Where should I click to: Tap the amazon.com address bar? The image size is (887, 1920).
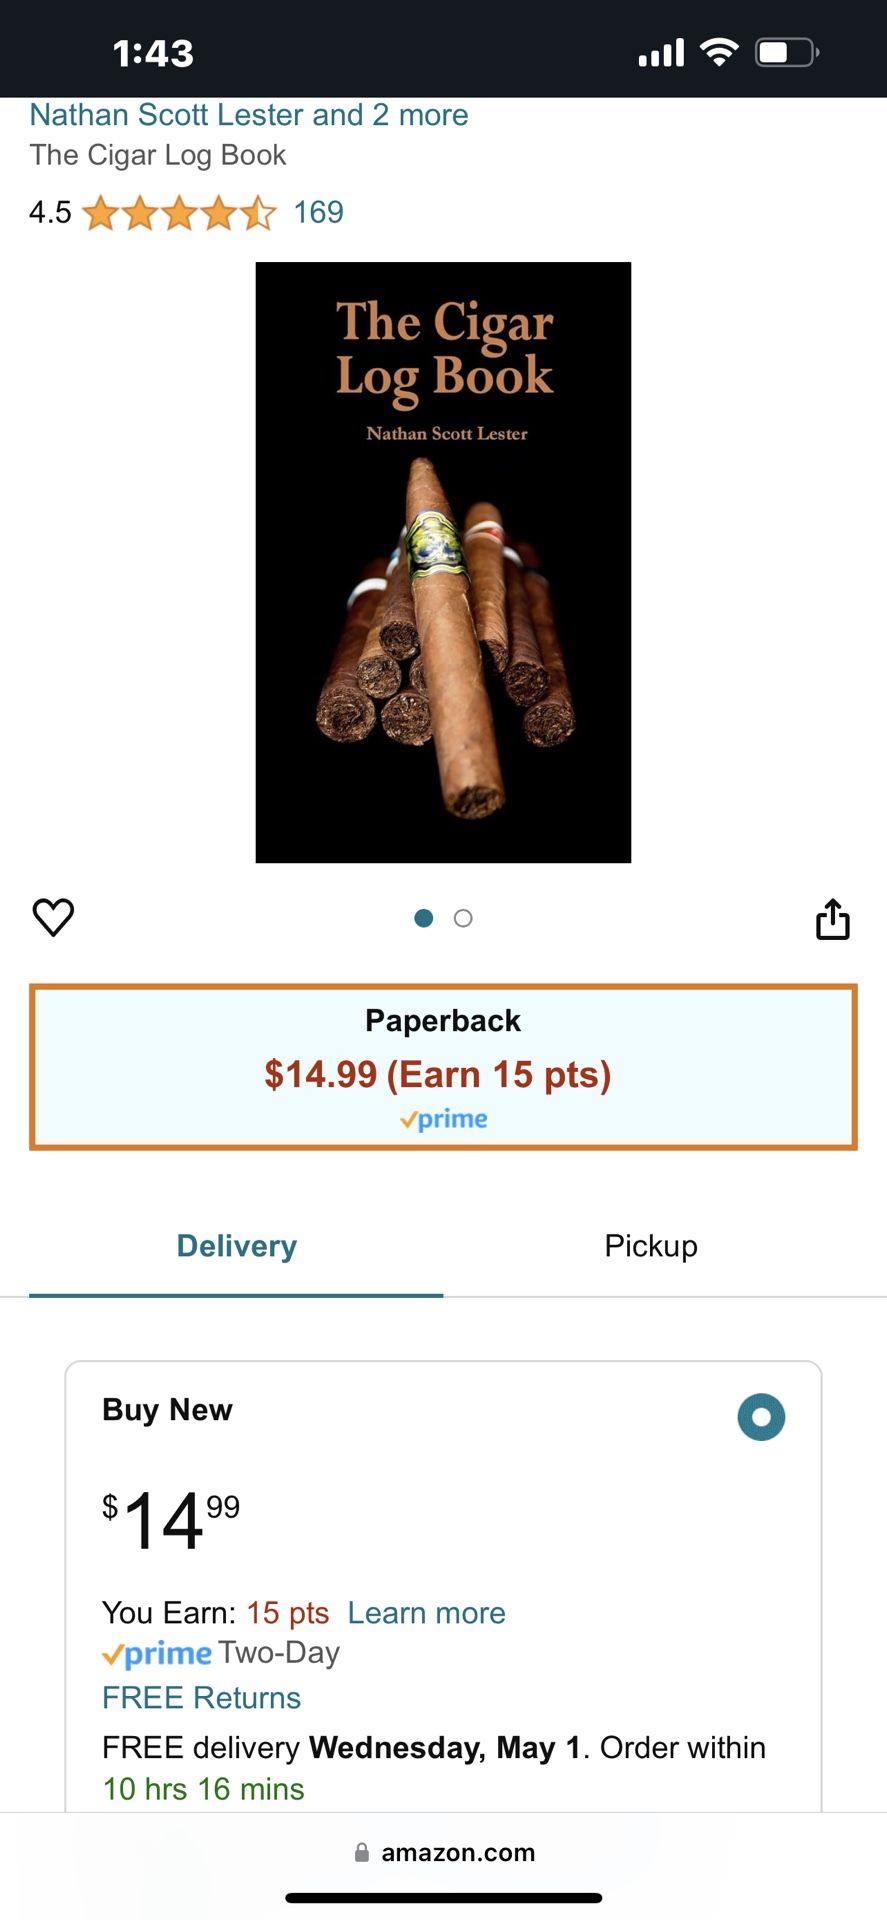[444, 1852]
